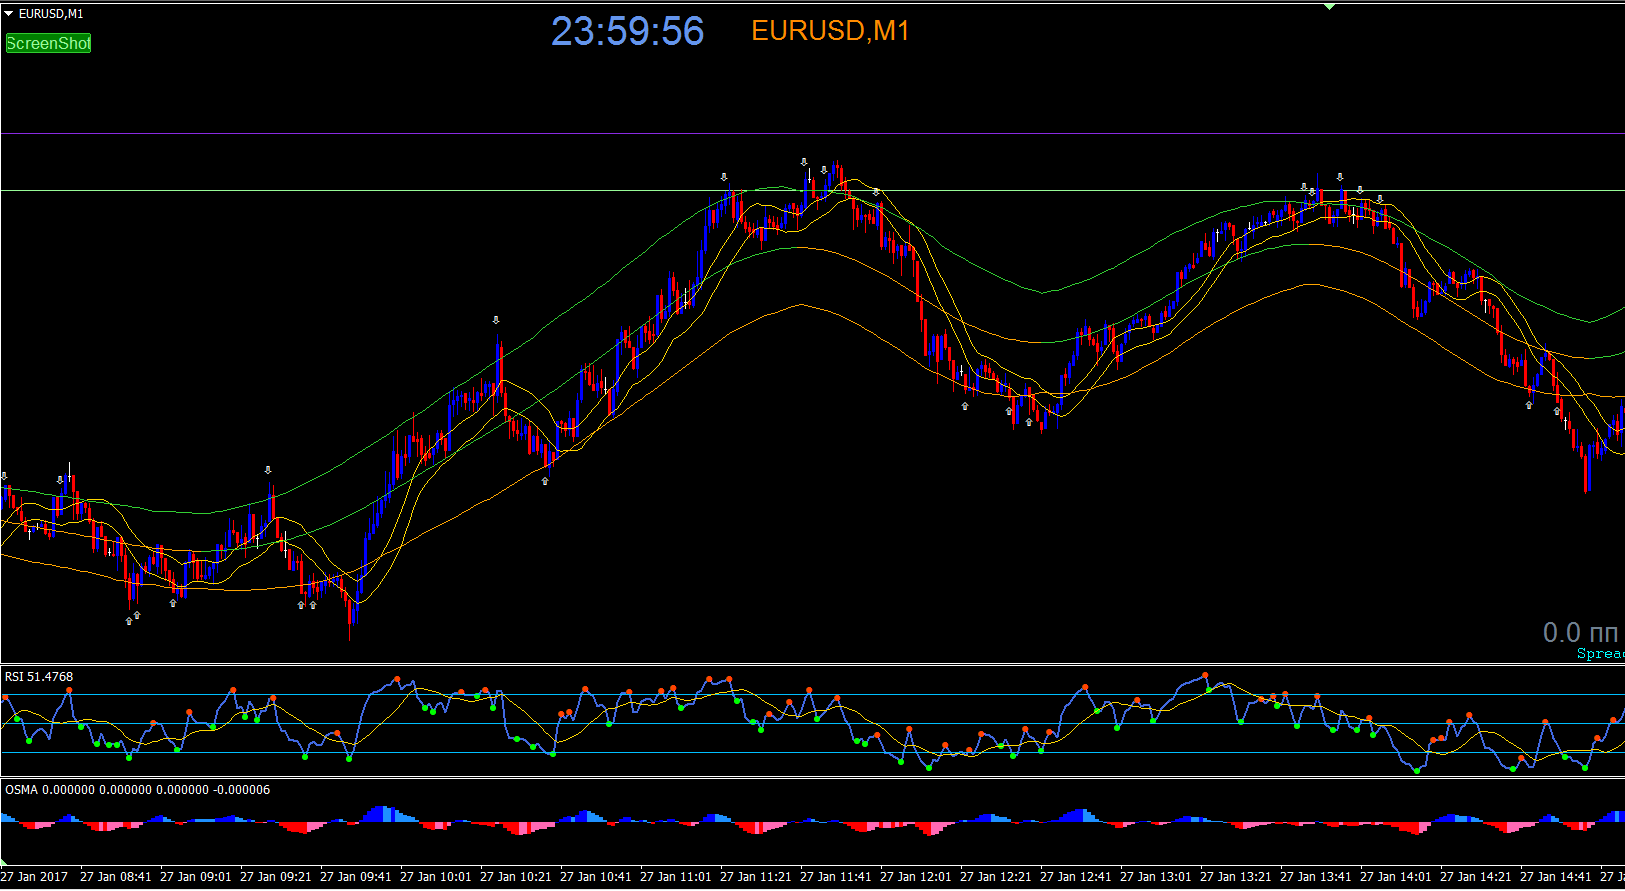Click the 27 Jan 2017 date label
Viewport: 1625px width, 891px height.
pyautogui.click(x=35, y=877)
